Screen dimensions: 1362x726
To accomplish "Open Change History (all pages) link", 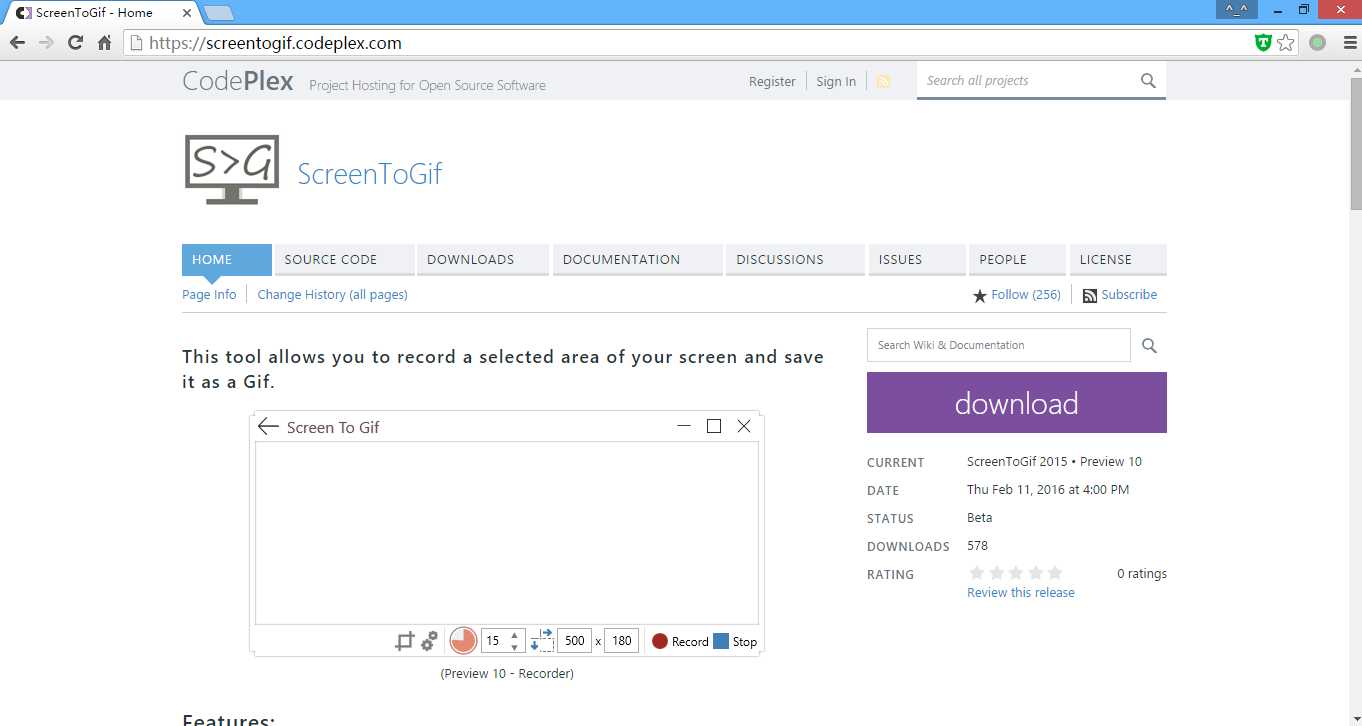I will (x=332, y=295).
